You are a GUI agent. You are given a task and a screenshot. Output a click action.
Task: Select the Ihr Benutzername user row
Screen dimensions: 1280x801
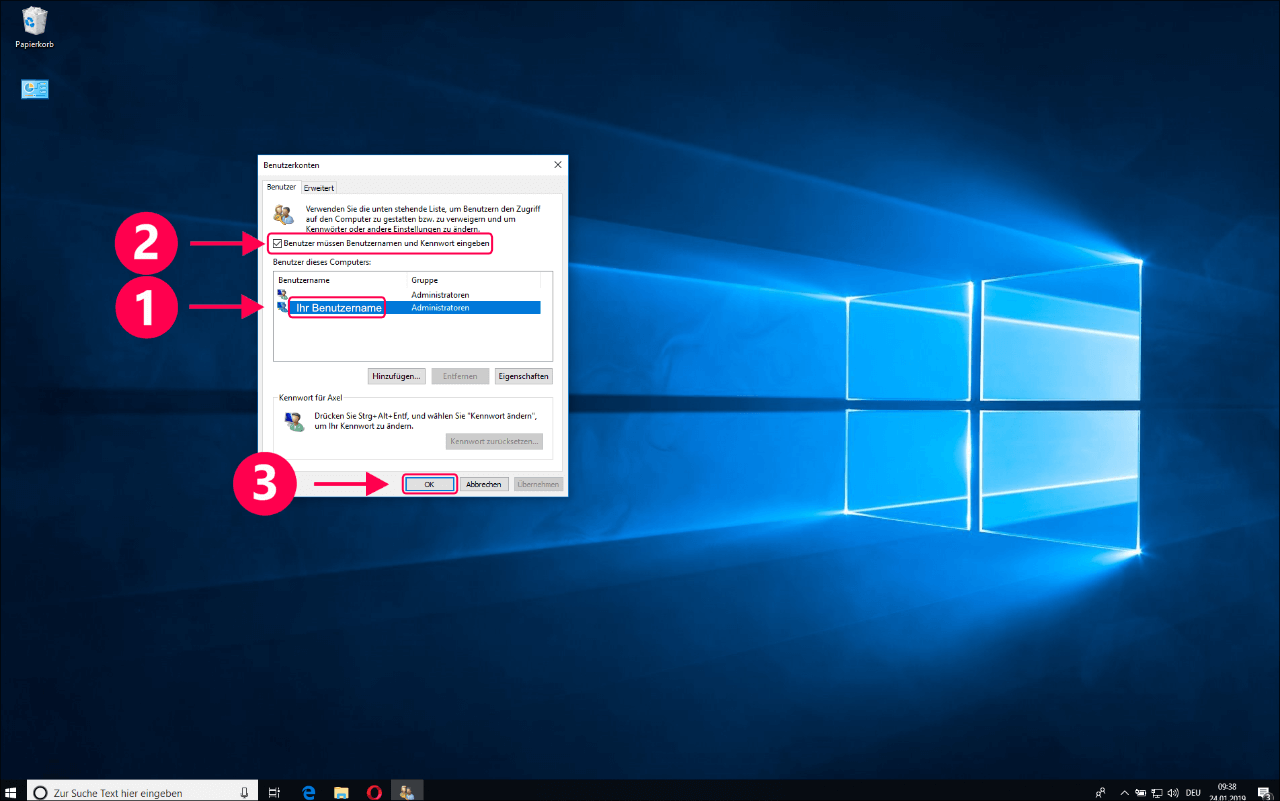point(408,308)
